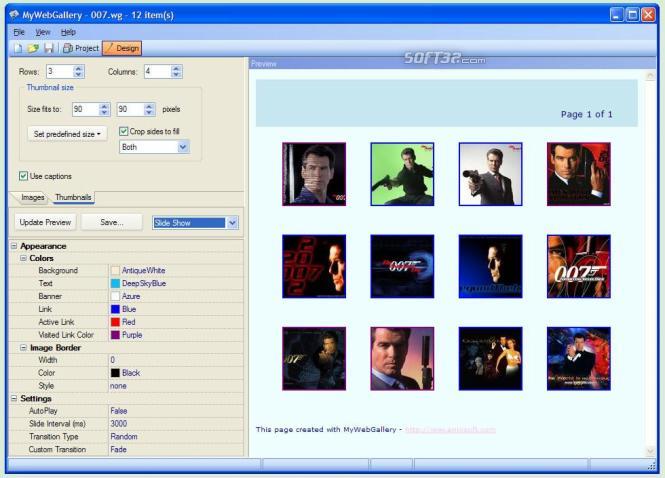
Task: Click the Blue Link color swatch
Action: point(115,309)
